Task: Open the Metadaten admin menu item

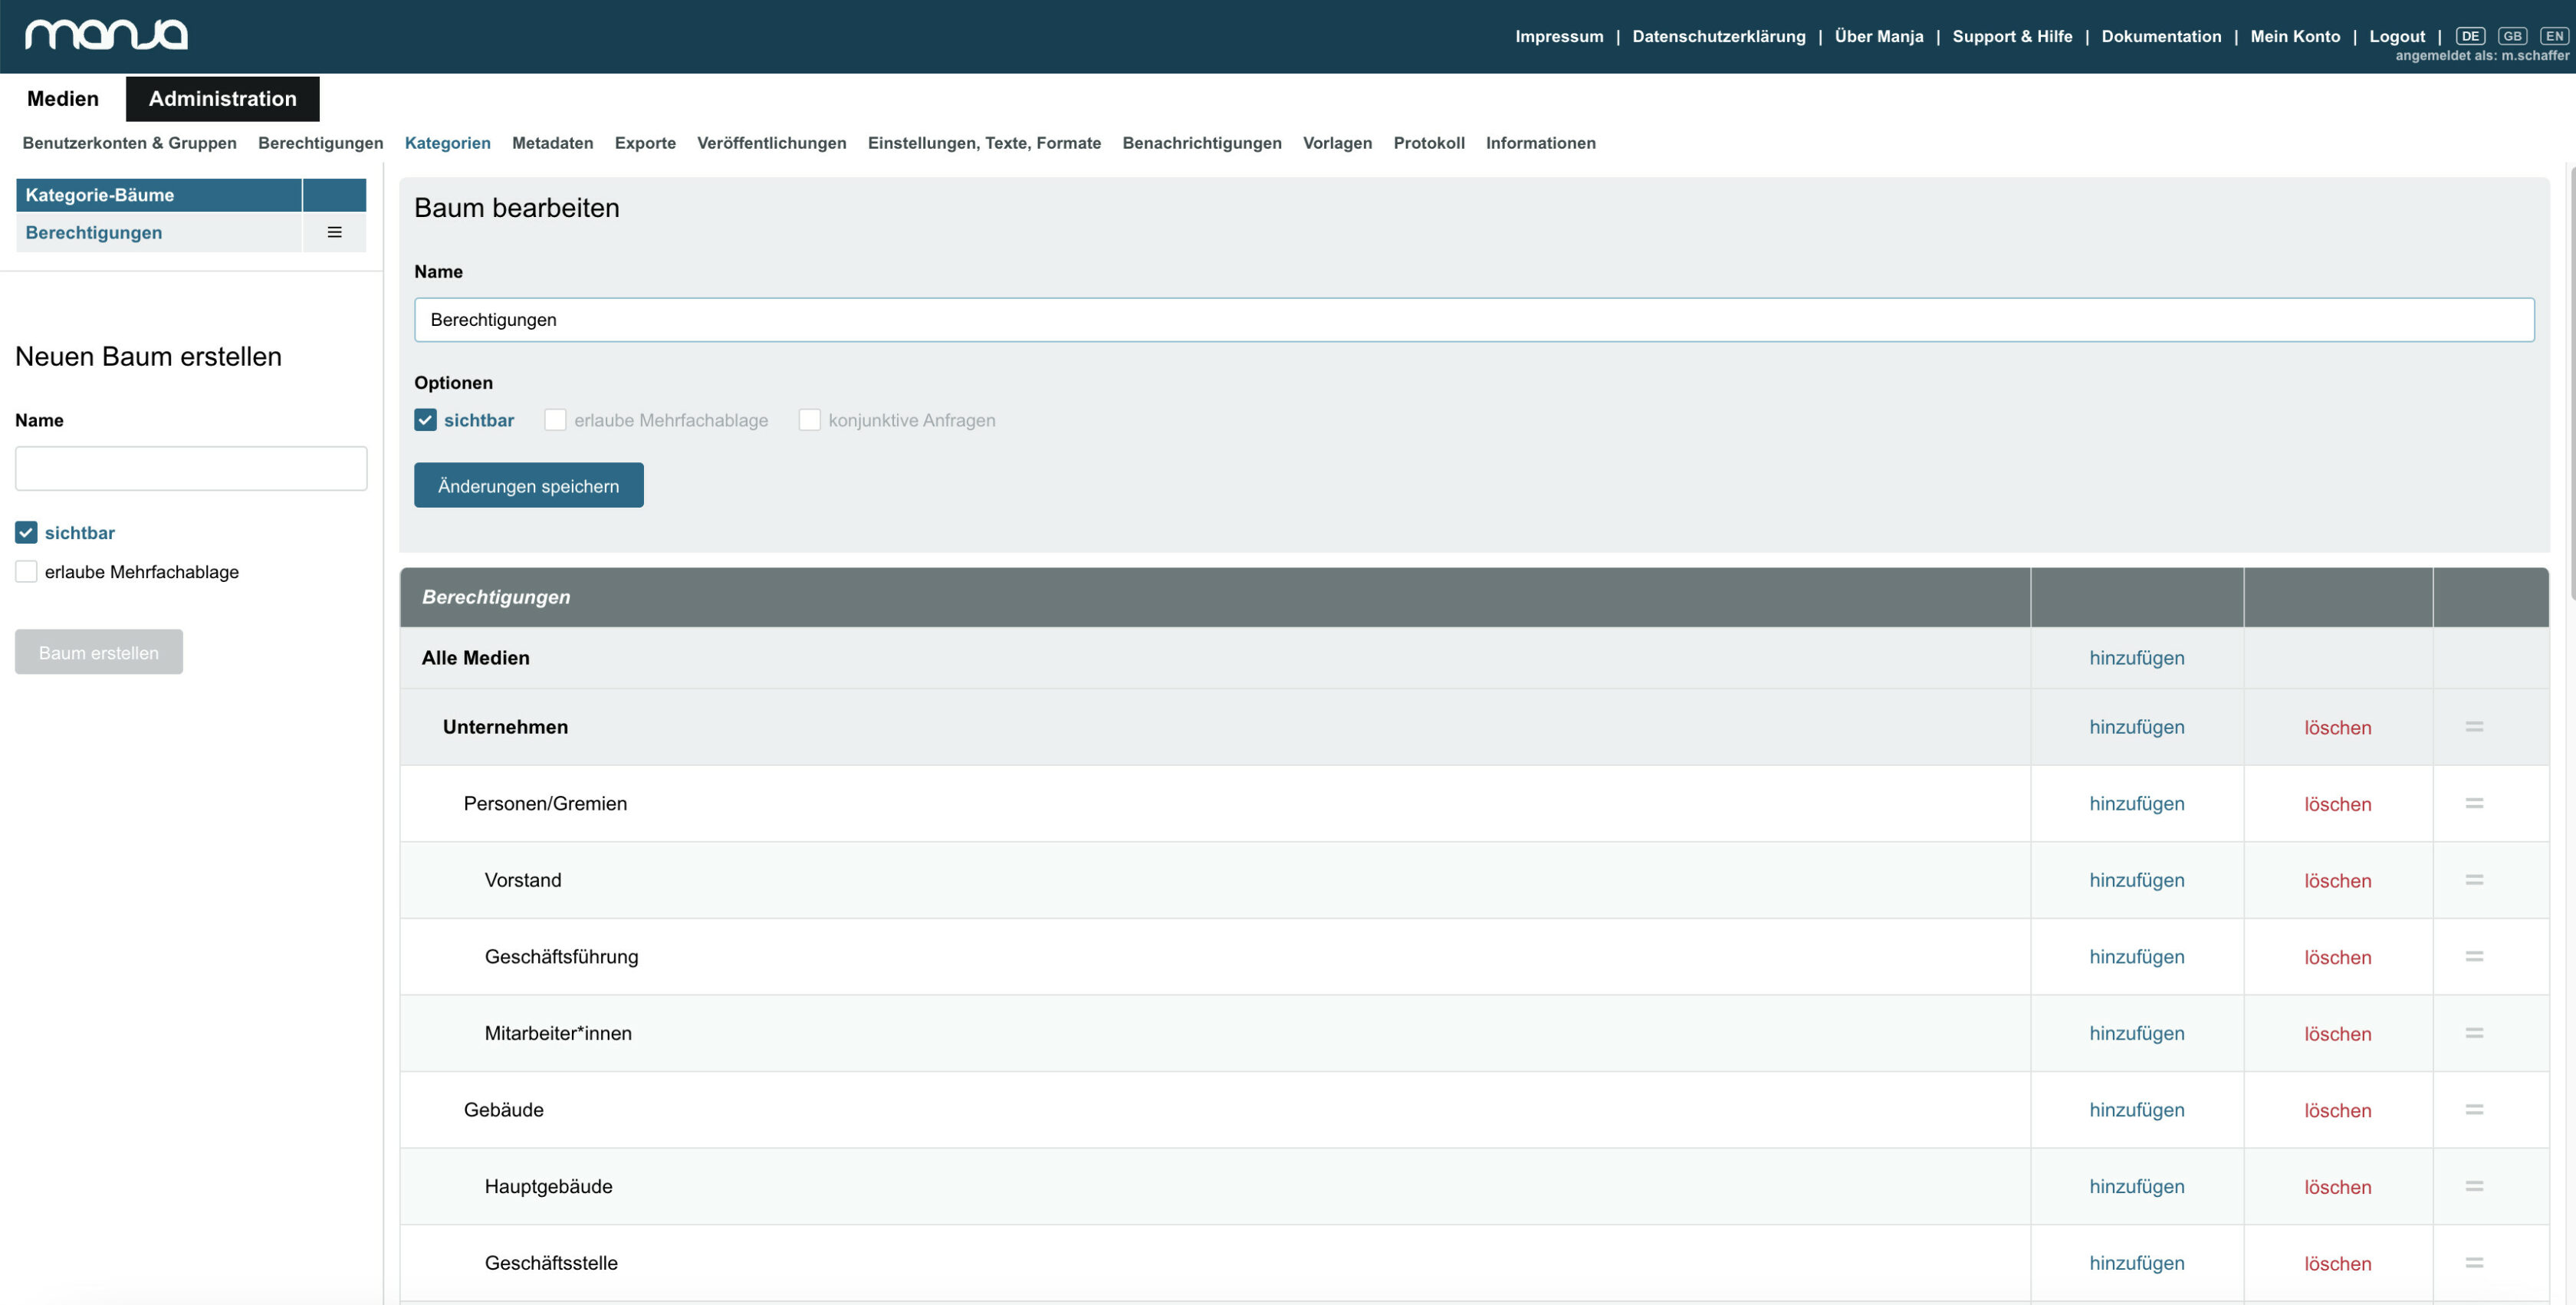Action: (552, 143)
